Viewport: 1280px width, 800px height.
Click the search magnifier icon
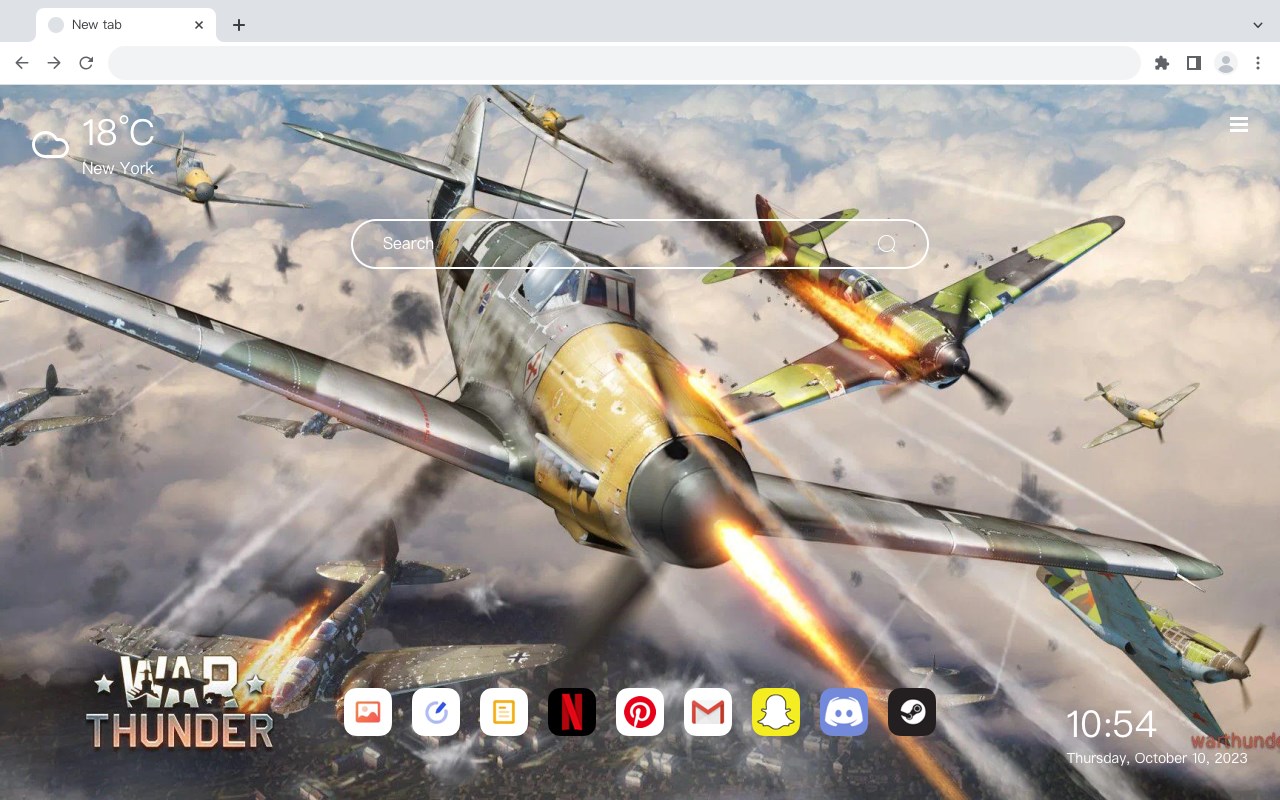coord(886,244)
